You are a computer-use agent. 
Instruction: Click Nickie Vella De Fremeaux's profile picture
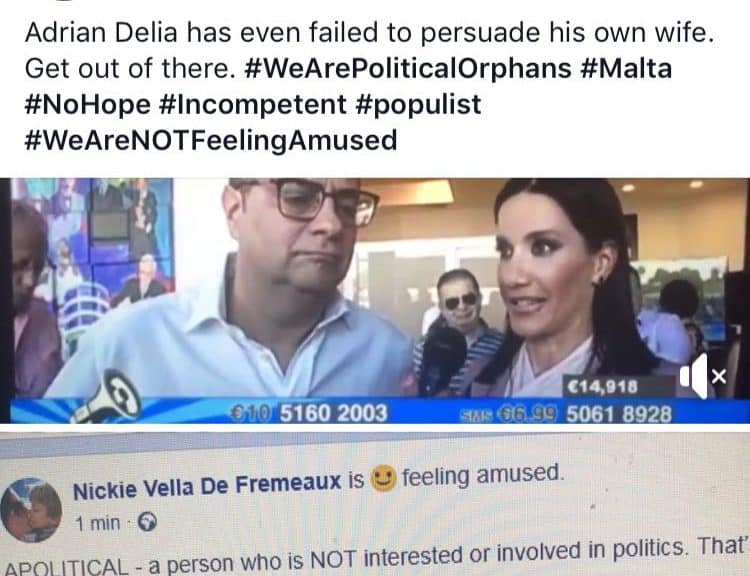32,510
